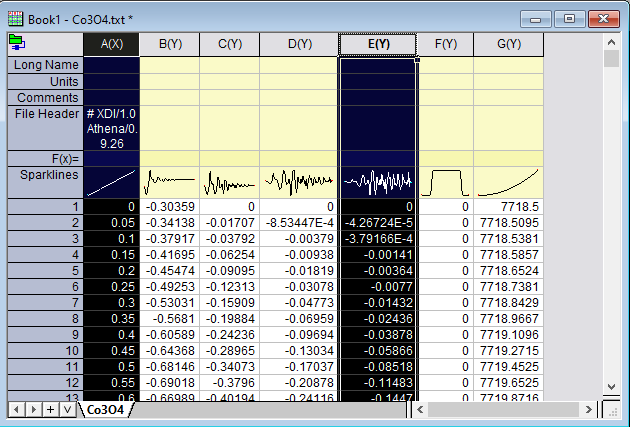
Task: Select column G(Y) header
Action: tap(509, 44)
